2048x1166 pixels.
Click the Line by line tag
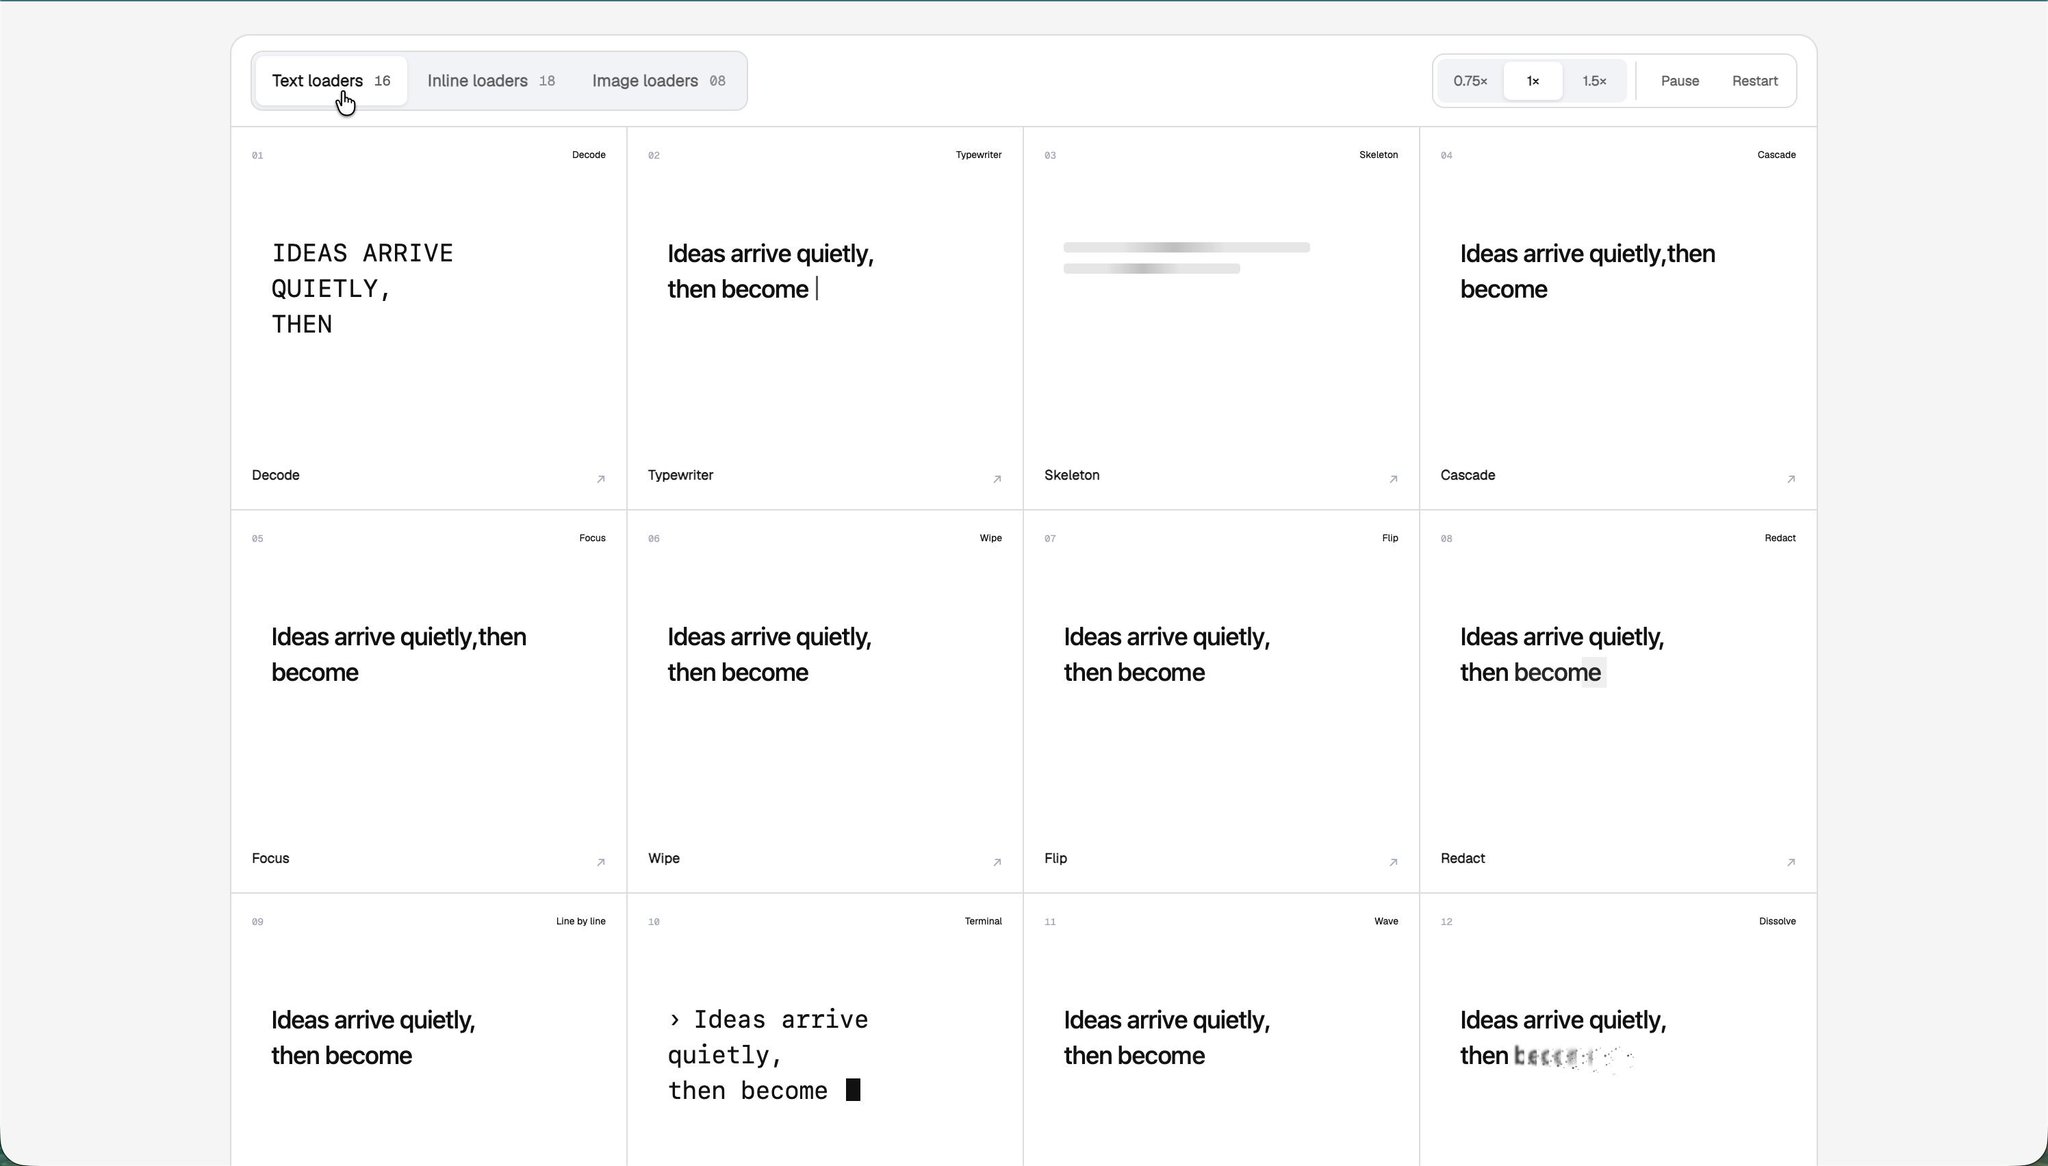click(581, 921)
